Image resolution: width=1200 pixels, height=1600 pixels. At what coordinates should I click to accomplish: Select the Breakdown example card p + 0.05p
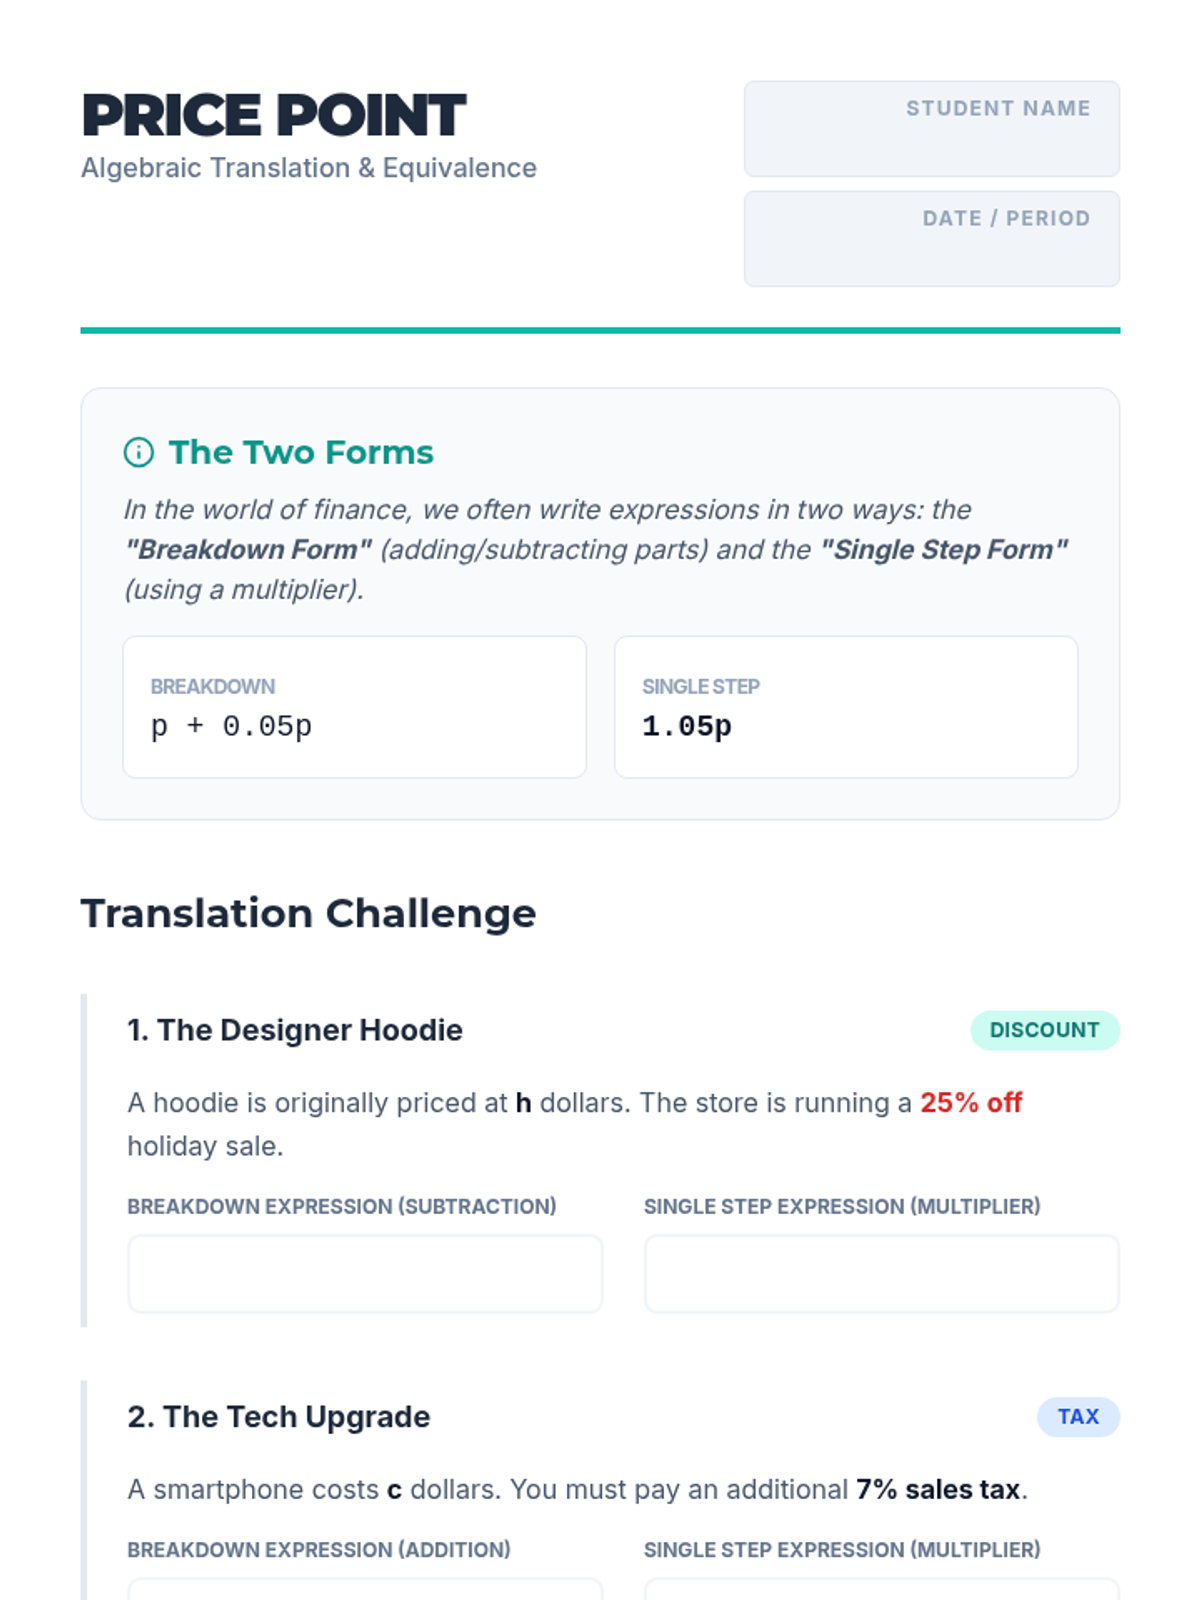(354, 707)
